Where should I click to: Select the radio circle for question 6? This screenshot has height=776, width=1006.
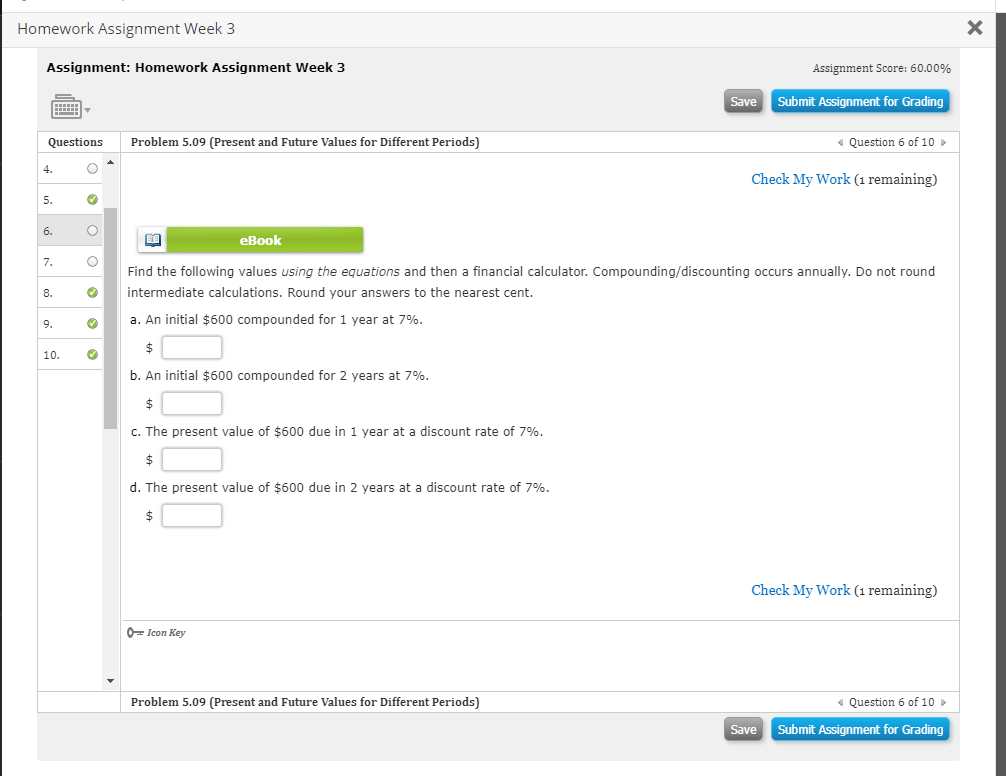tap(91, 230)
